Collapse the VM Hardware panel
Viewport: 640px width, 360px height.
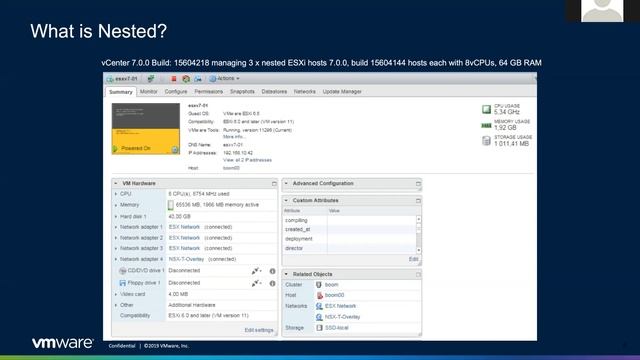116,184
